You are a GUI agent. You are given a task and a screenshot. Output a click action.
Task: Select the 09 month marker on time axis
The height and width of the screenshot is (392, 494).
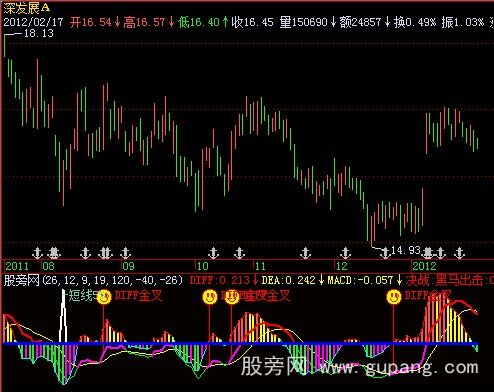[128, 266]
